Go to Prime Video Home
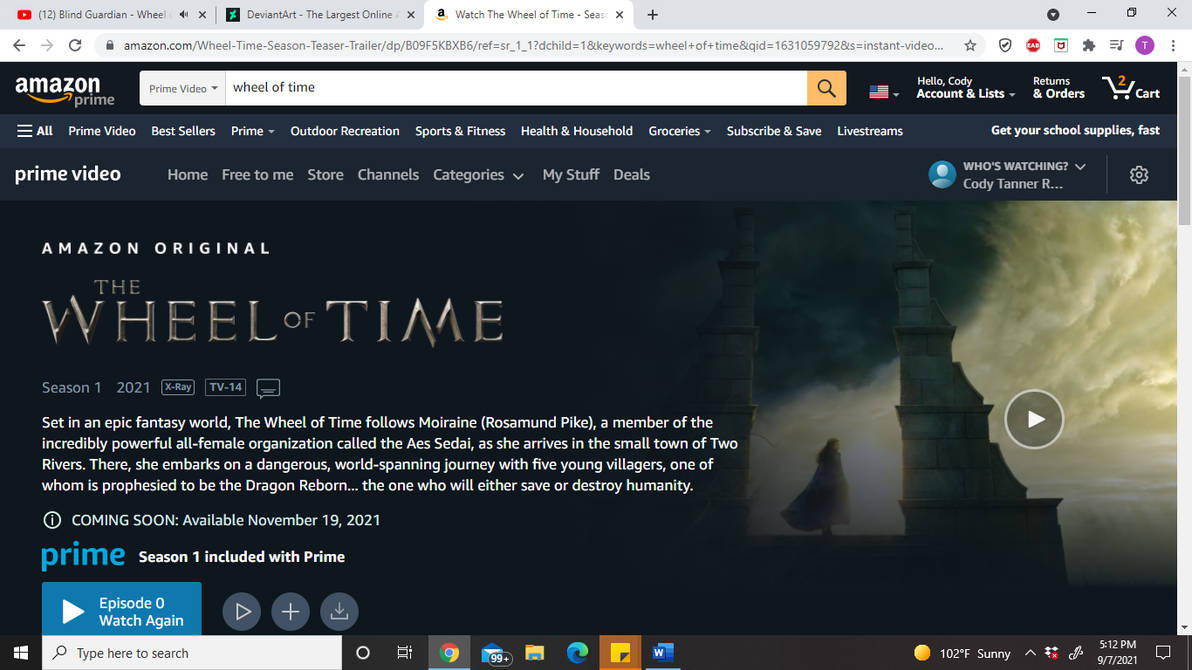This screenshot has width=1192, height=670. click(x=187, y=175)
